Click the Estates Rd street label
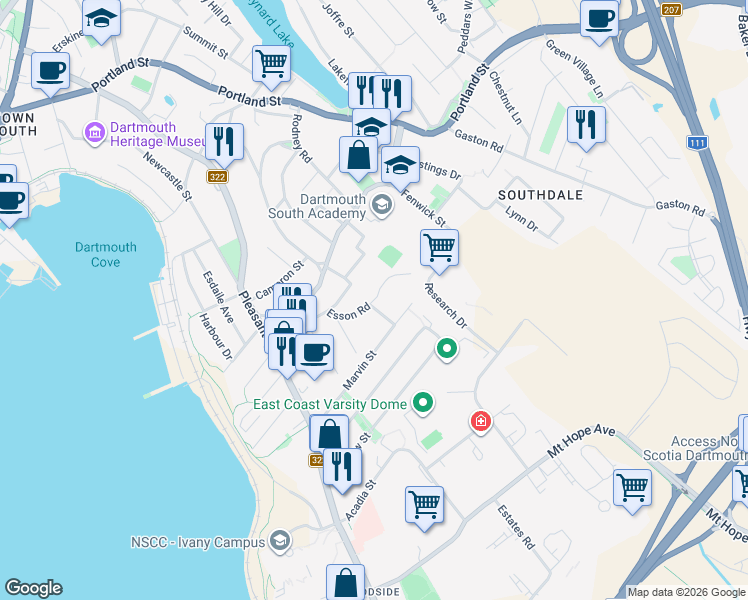 516,527
